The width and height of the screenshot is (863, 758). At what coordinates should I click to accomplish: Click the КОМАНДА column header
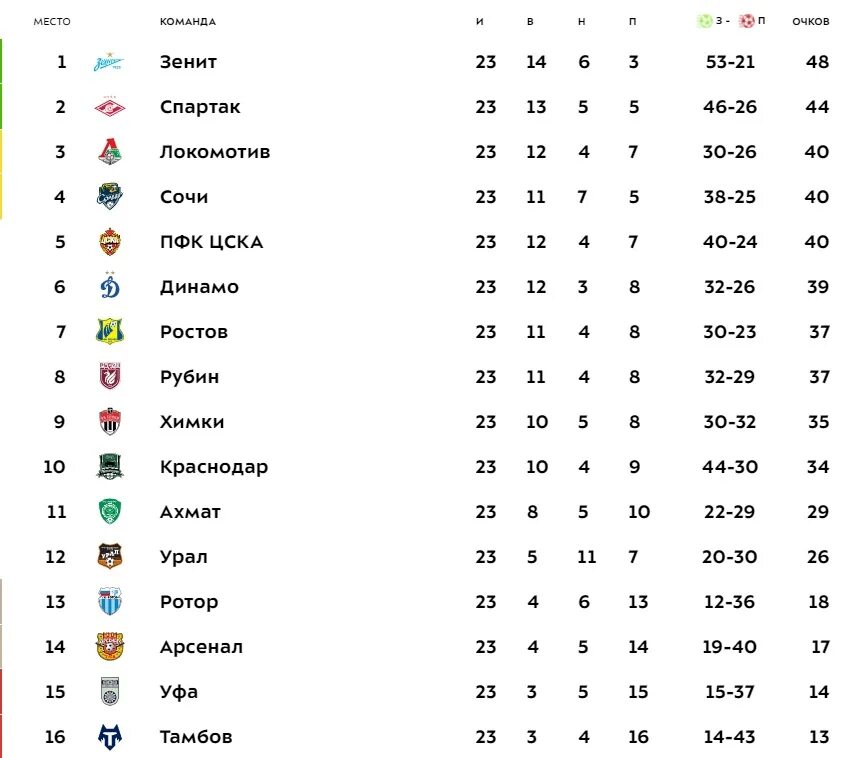(188, 21)
